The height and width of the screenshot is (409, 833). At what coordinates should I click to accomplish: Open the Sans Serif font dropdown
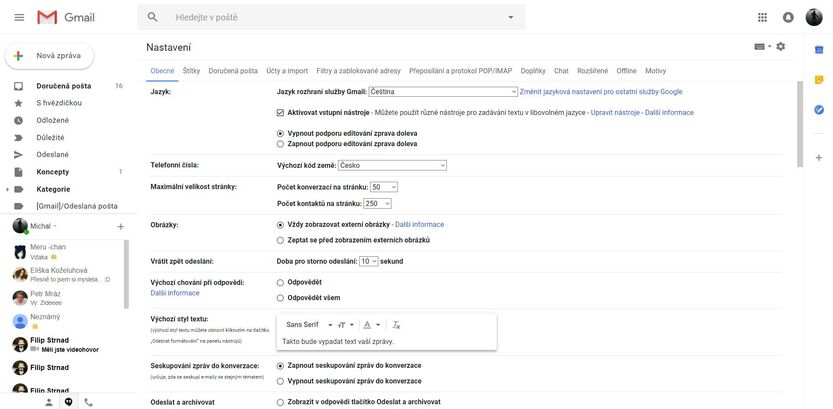pos(309,325)
